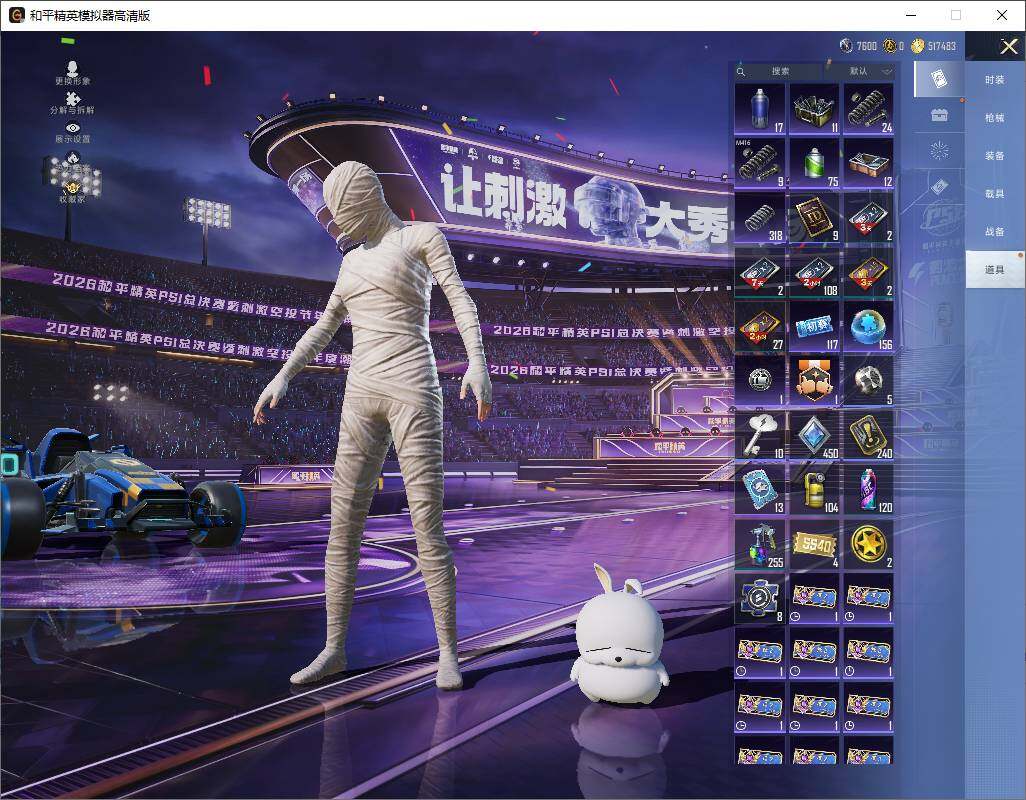Screen dimensions: 1026x800
Task: Open 展示设置 eye display settings
Action: point(72,133)
